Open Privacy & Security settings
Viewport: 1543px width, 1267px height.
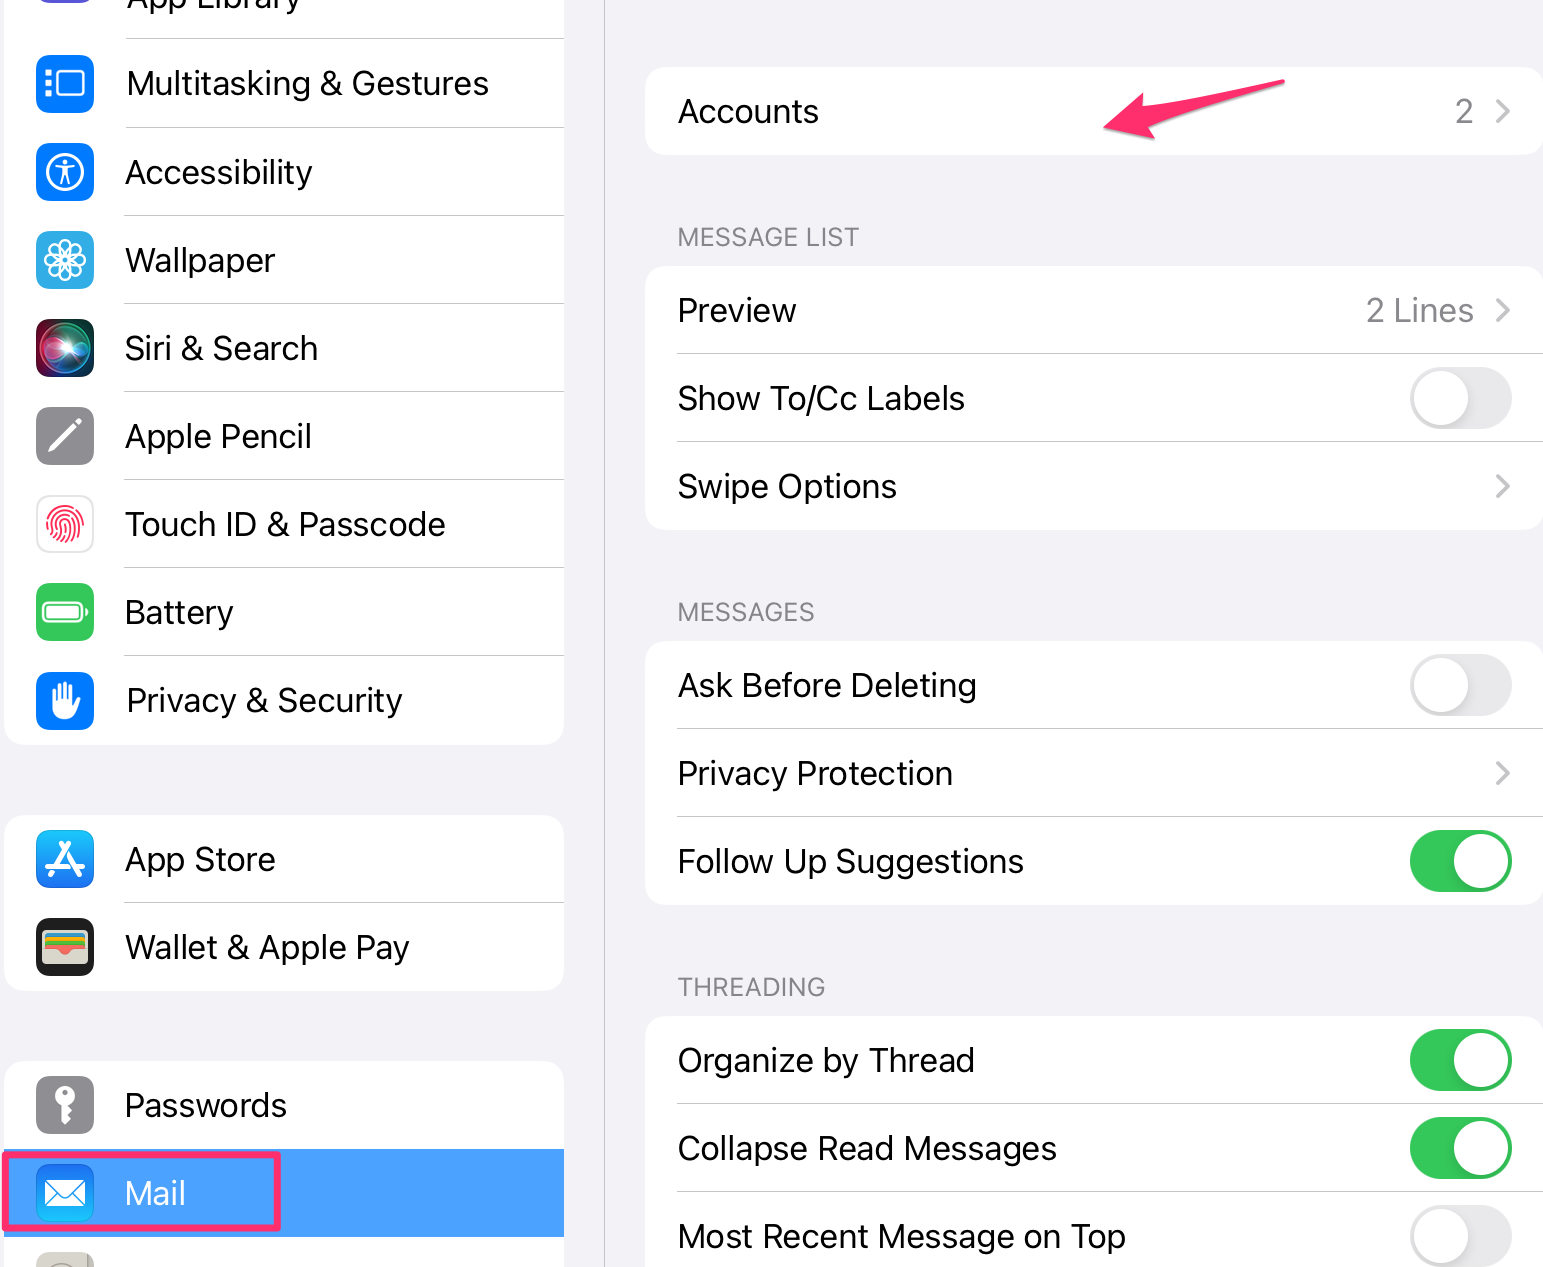[x=264, y=700]
